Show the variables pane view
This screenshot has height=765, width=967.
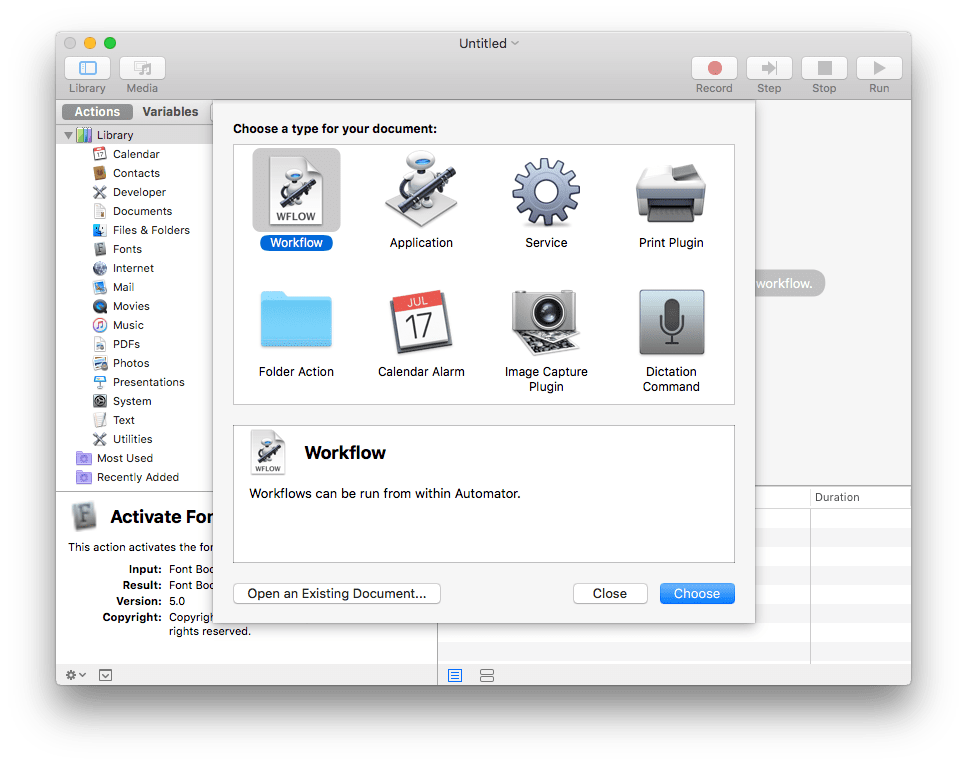click(487, 676)
